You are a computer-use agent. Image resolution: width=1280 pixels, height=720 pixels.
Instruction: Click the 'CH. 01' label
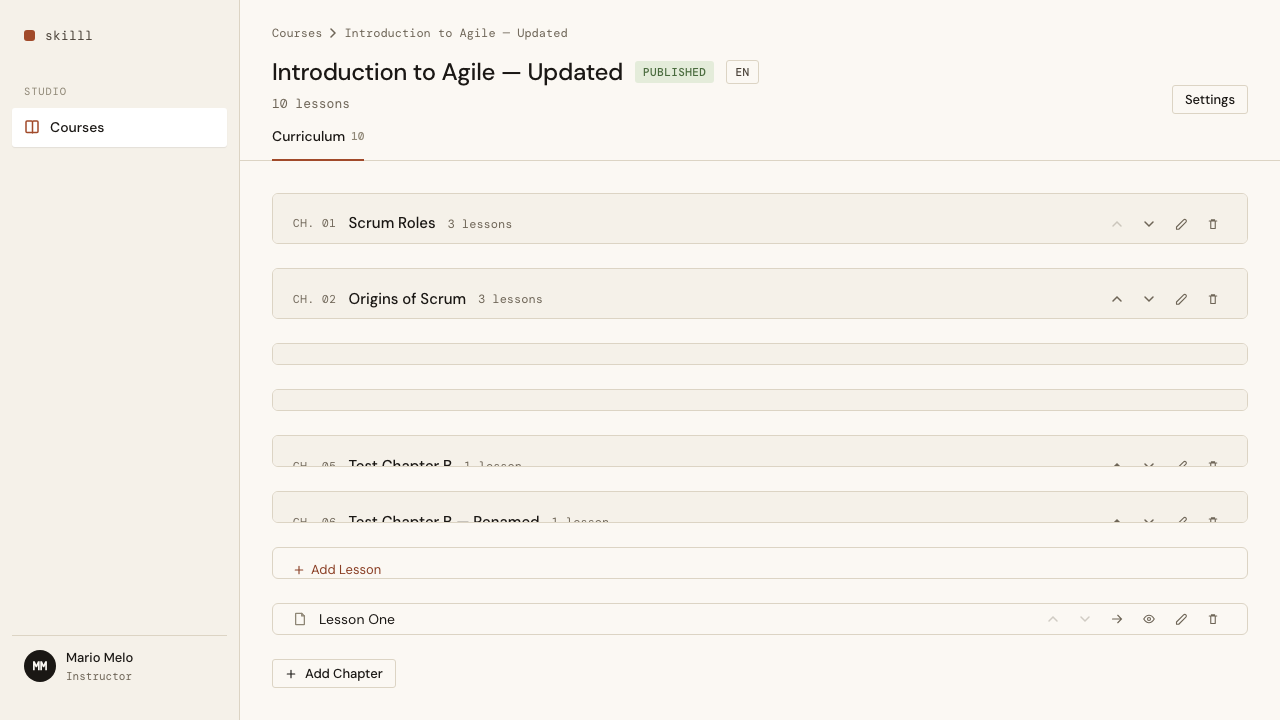[314, 224]
